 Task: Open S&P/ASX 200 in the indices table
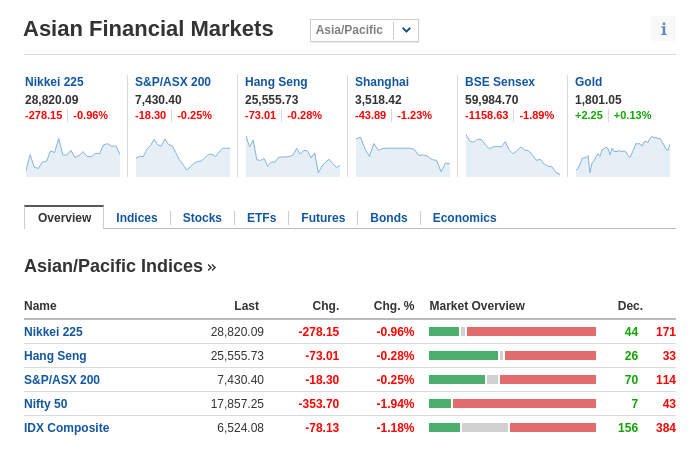pyautogui.click(x=62, y=380)
